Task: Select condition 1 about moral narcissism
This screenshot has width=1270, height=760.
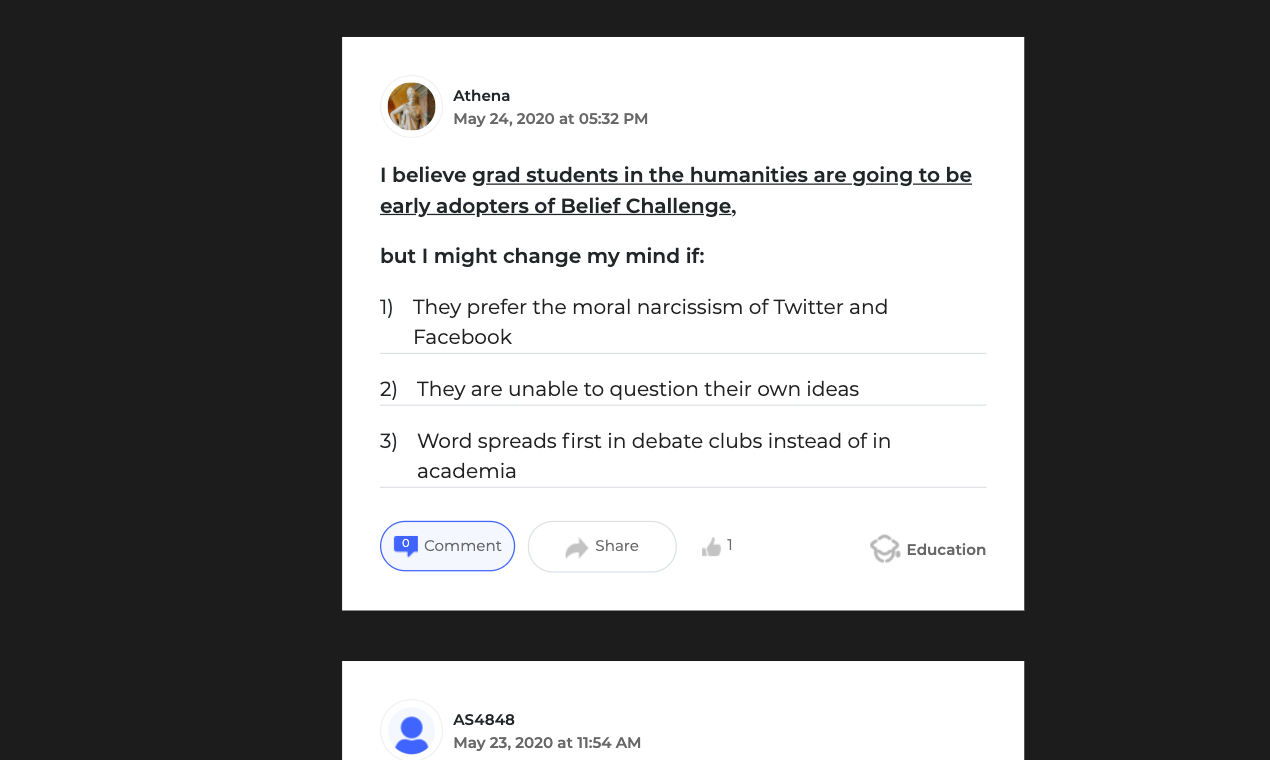Action: 650,321
